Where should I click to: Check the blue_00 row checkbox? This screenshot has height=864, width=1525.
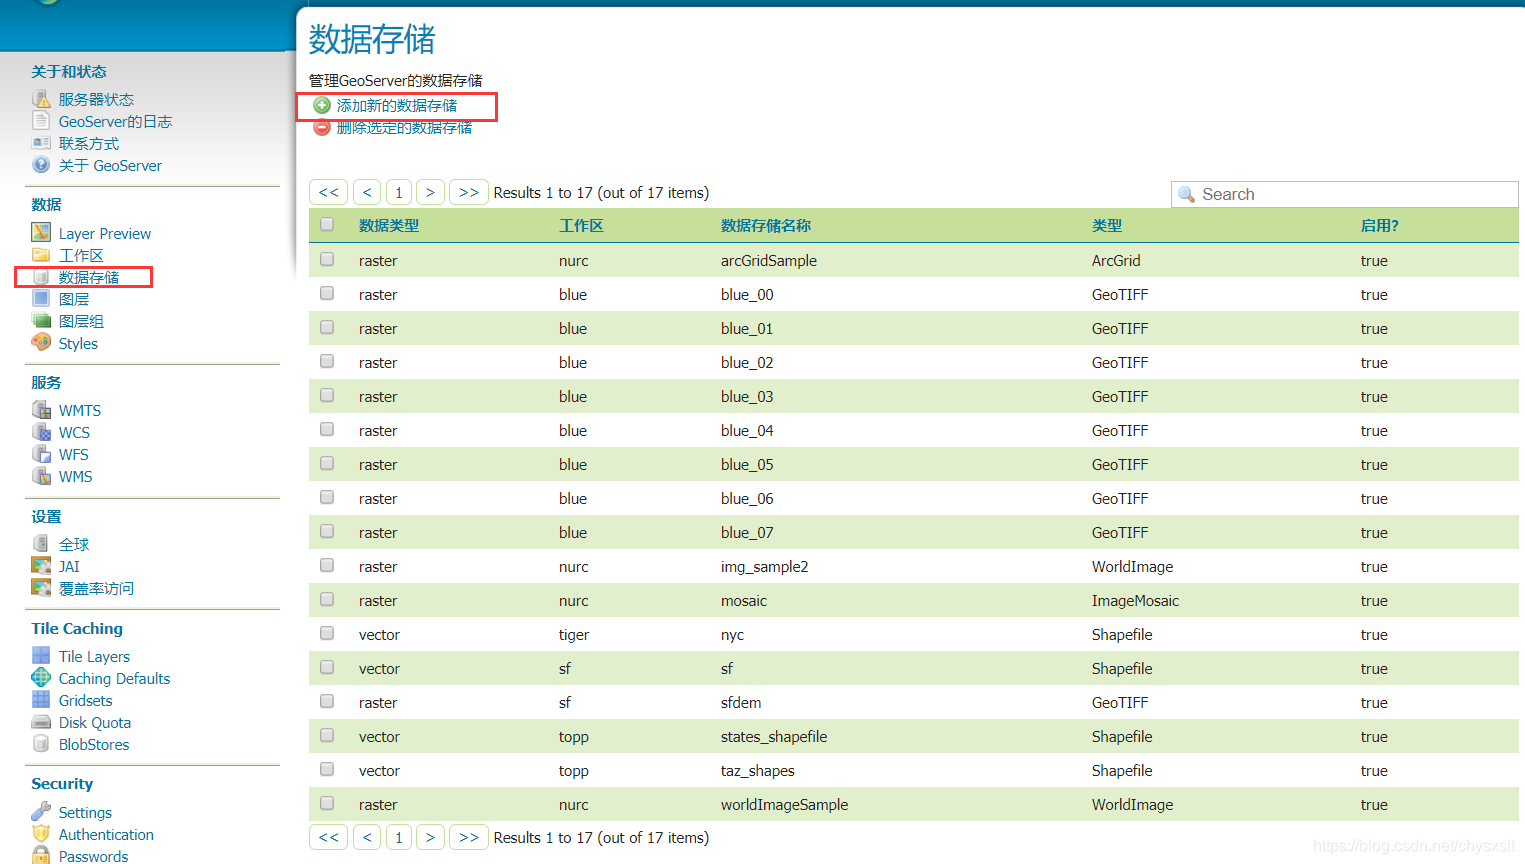click(x=327, y=293)
